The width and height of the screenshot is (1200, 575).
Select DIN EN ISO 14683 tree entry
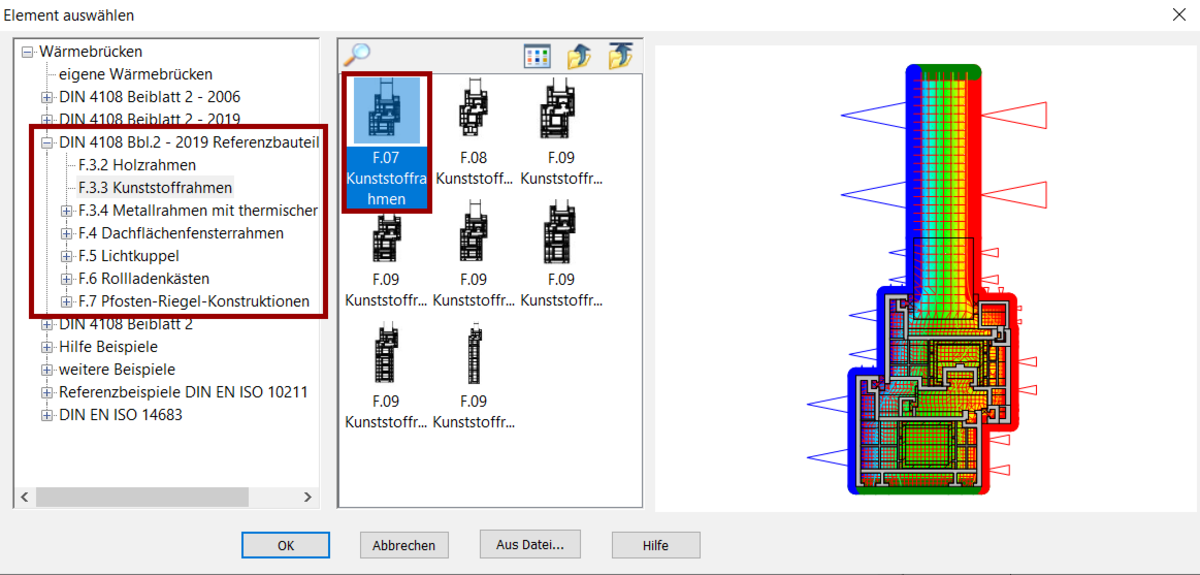tap(120, 415)
